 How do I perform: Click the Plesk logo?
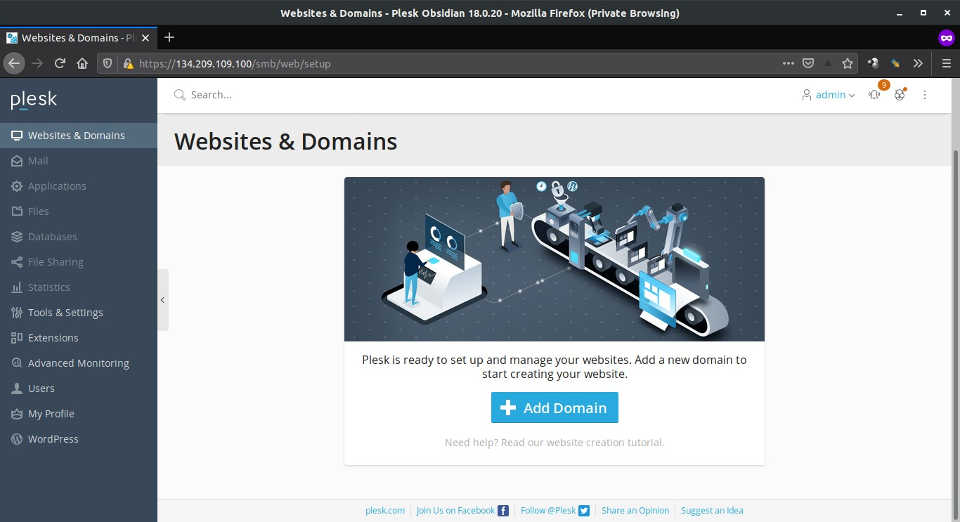tap(33, 99)
